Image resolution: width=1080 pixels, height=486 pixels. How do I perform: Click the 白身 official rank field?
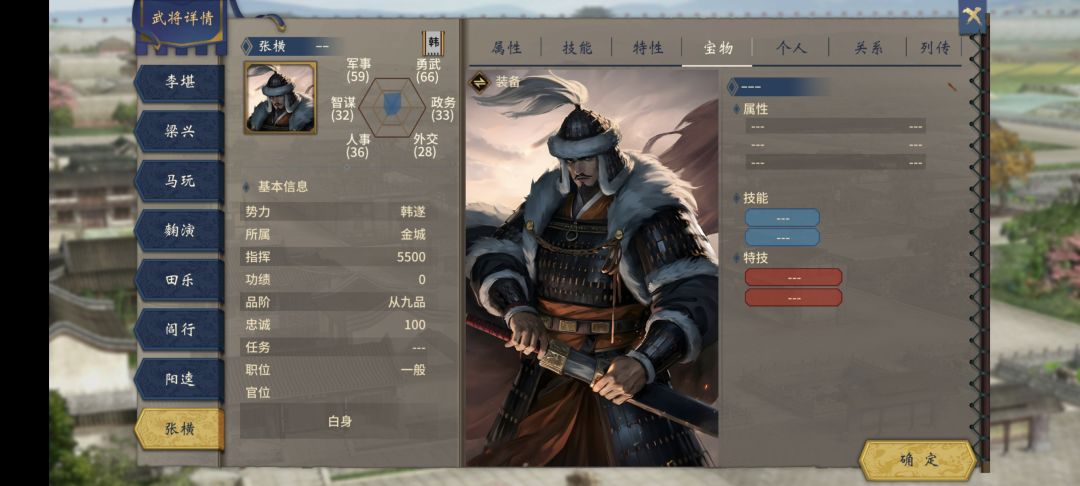pos(340,421)
